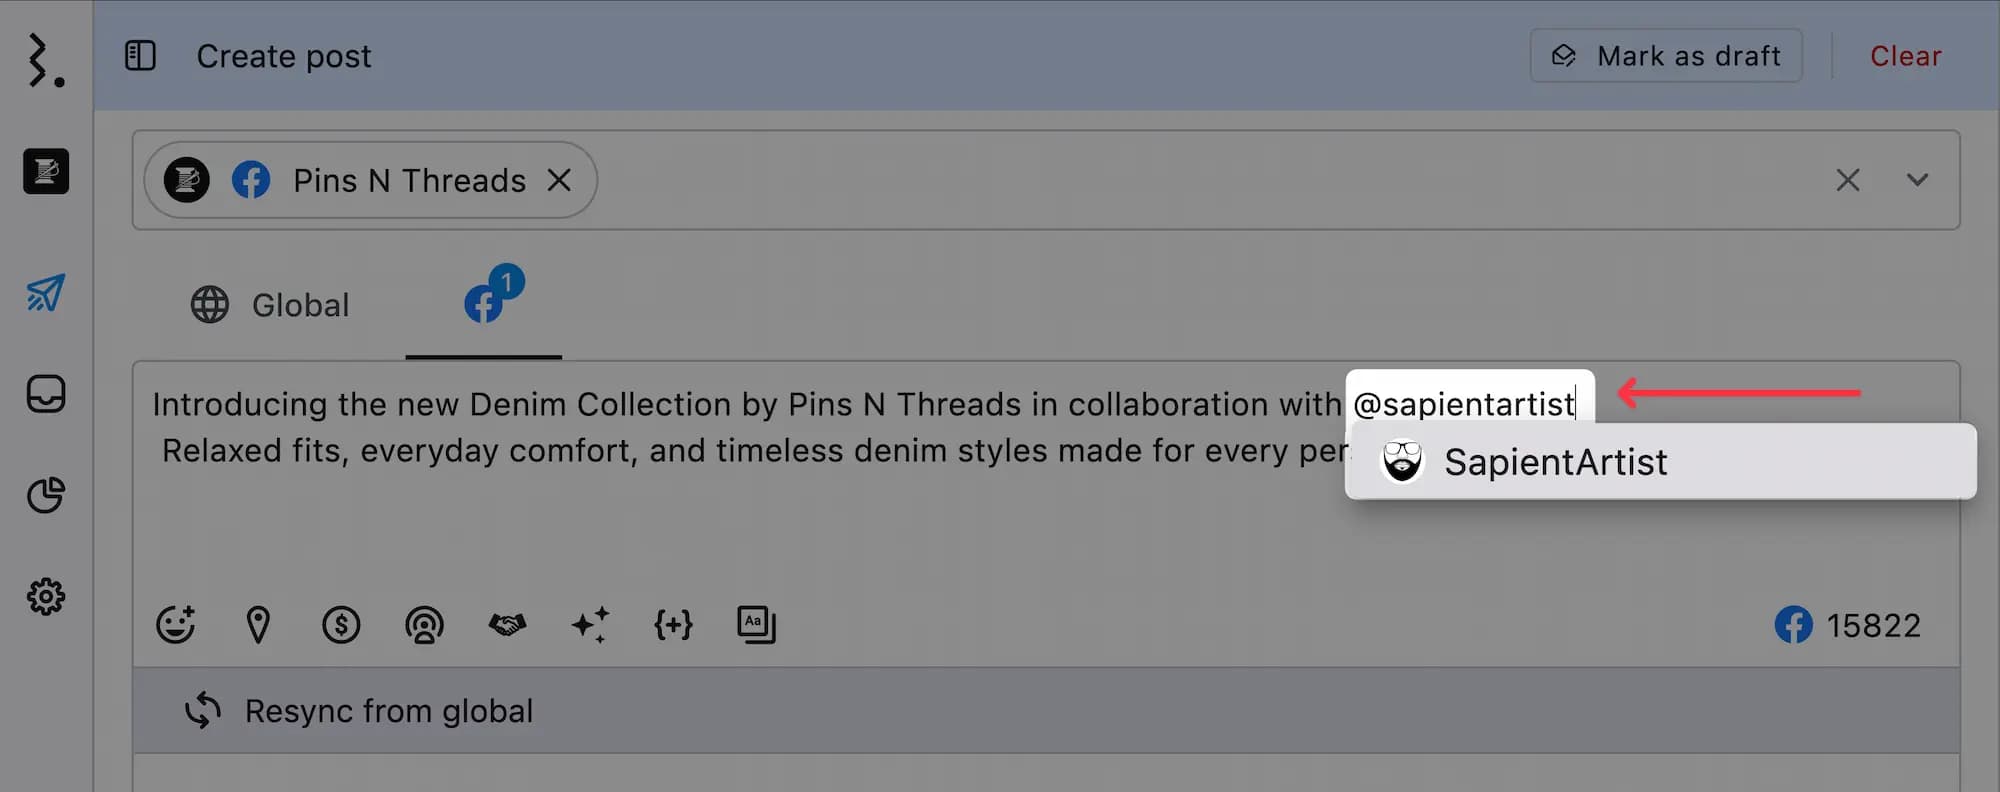Viewport: 2000px width, 792px height.
Task: Open the audience targeting icon
Action: pyautogui.click(x=424, y=625)
